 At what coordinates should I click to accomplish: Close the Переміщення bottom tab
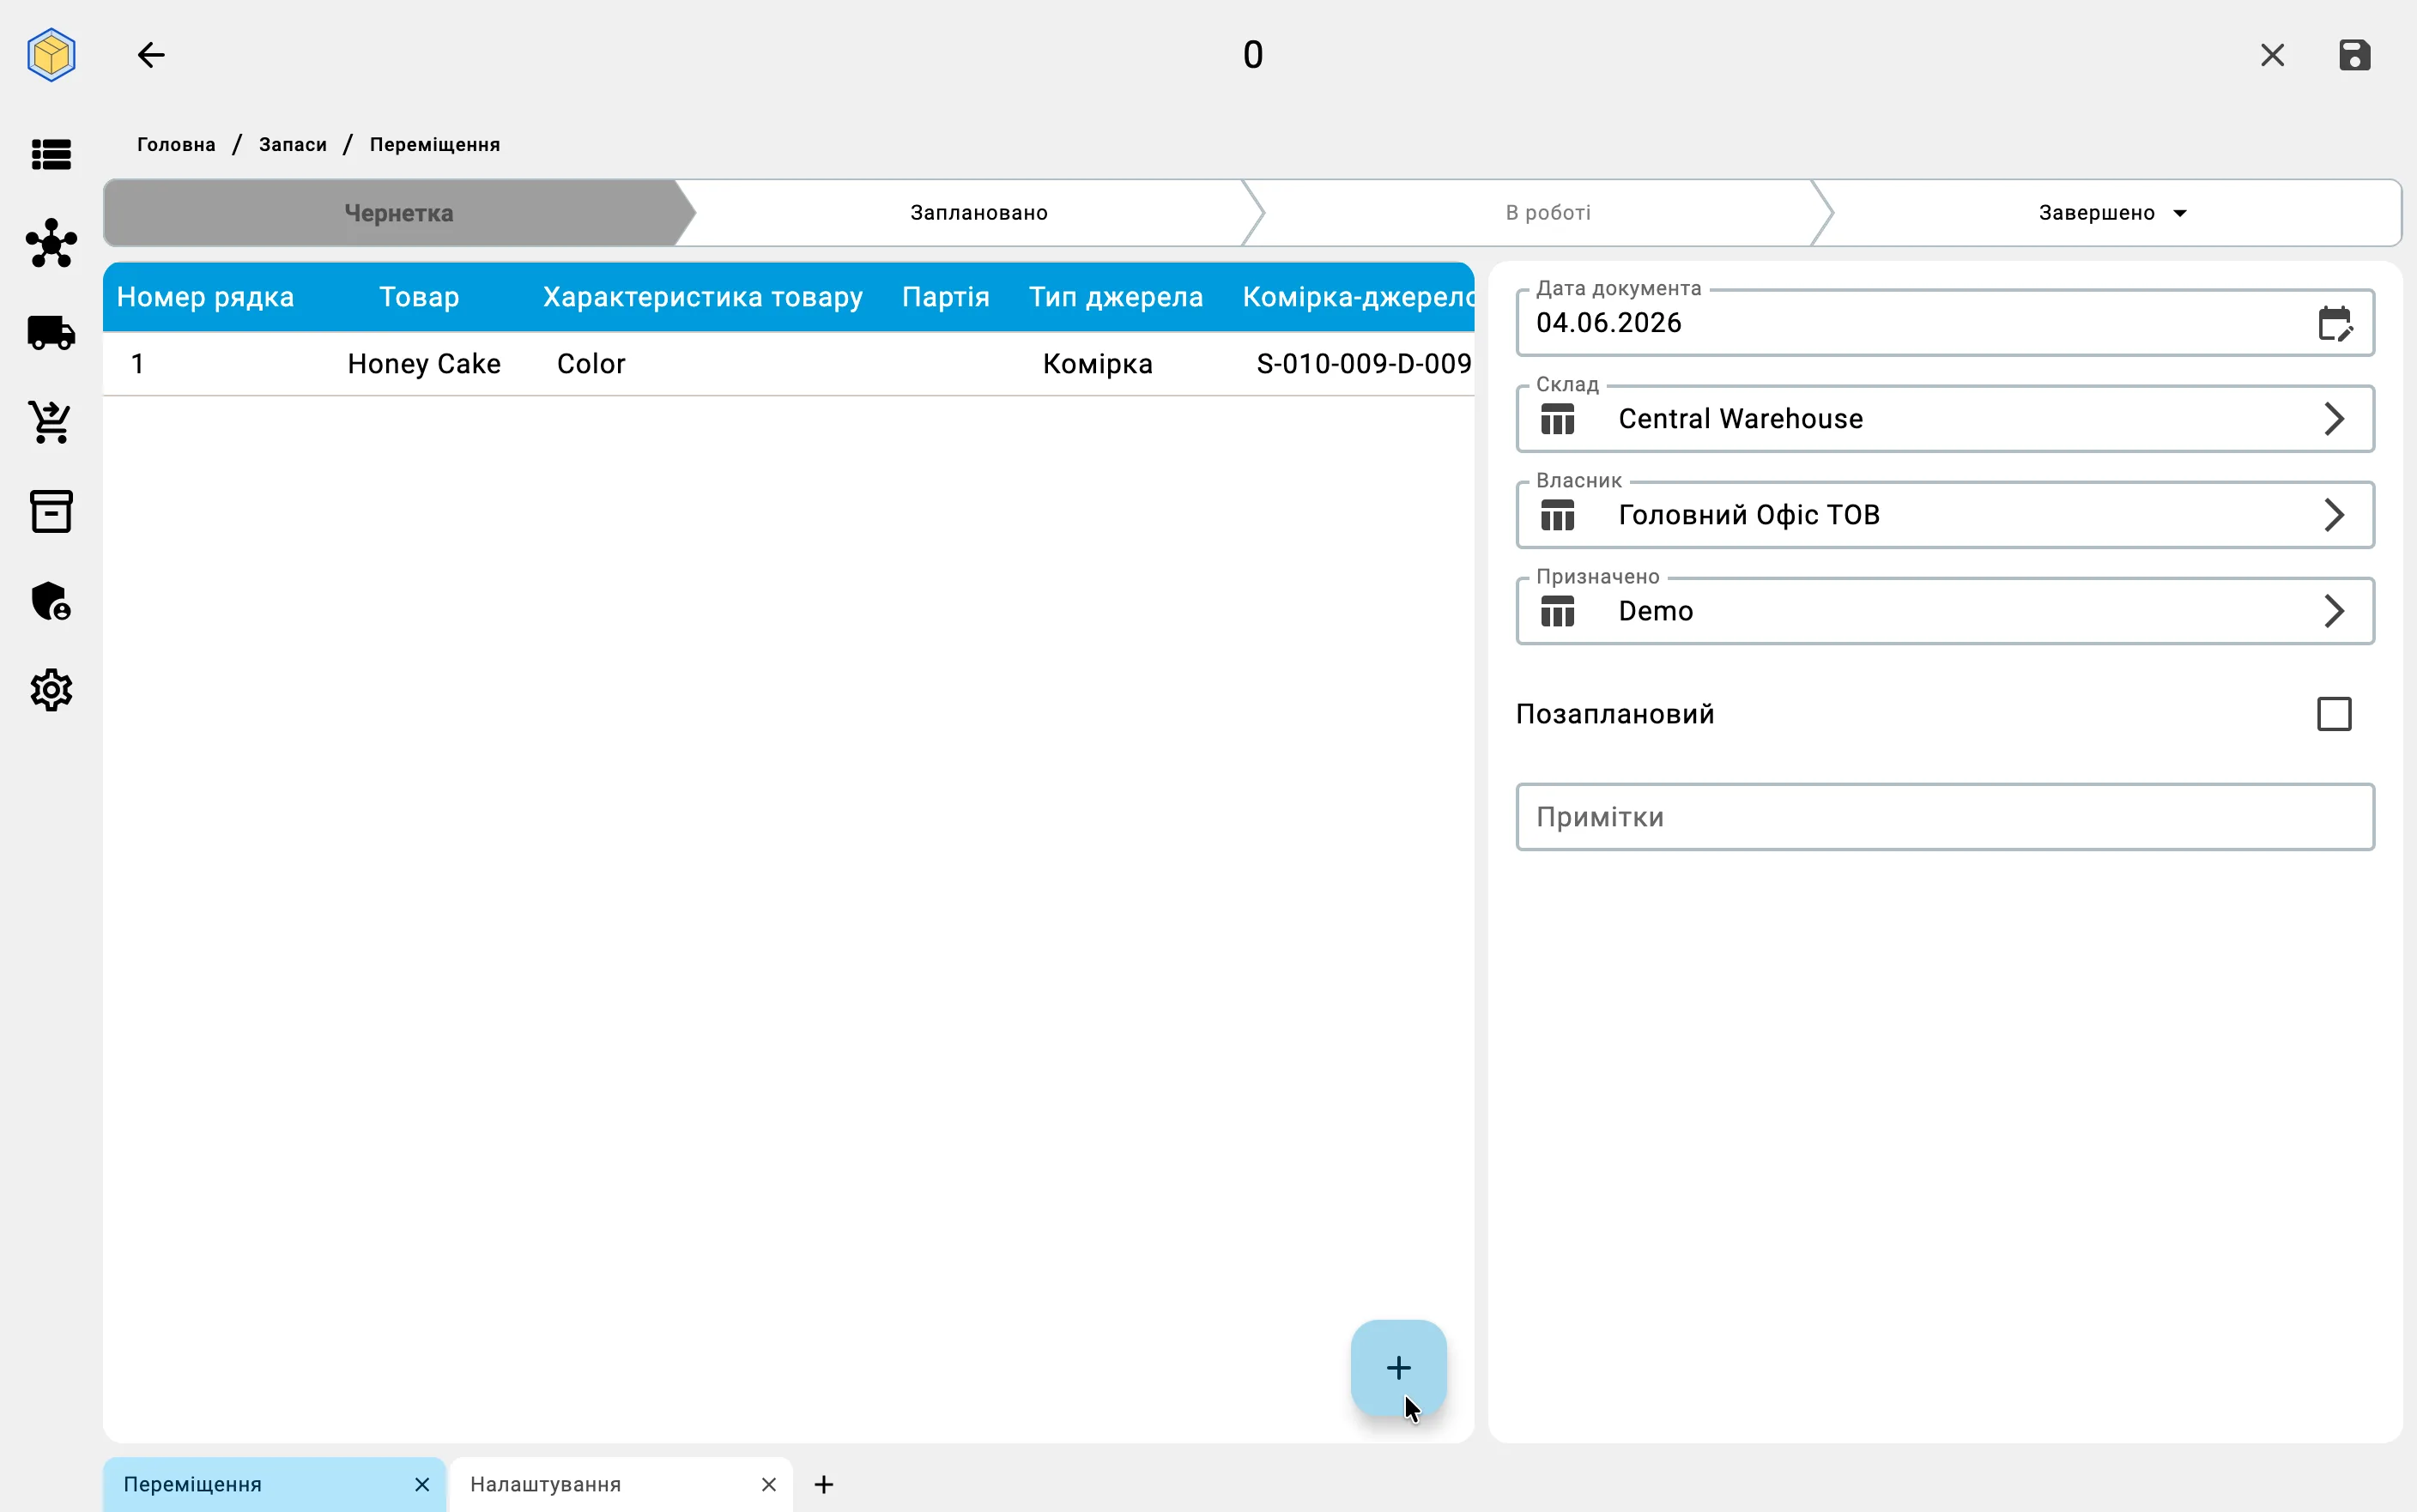click(422, 1484)
